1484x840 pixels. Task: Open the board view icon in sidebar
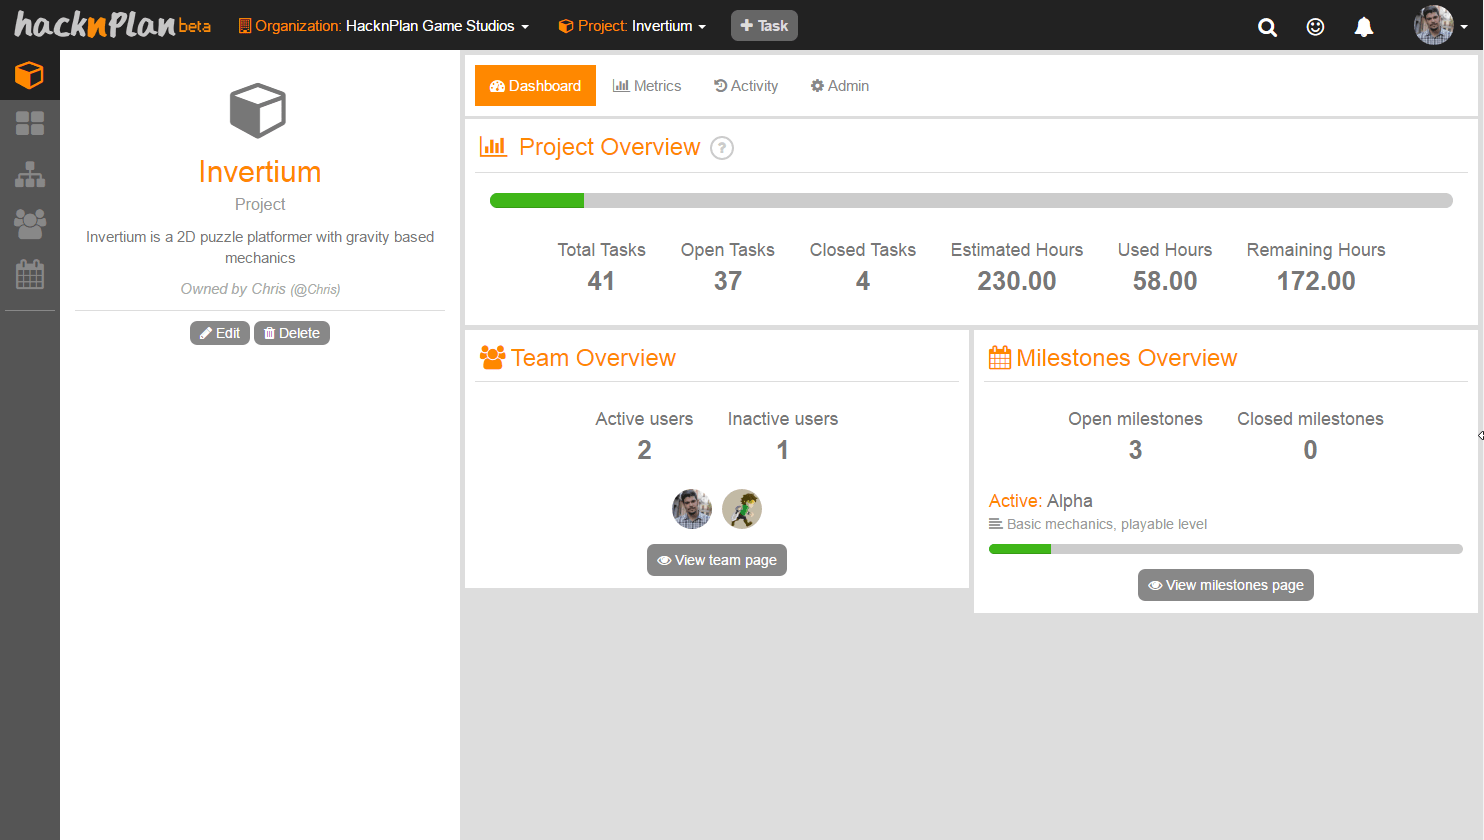pos(30,123)
